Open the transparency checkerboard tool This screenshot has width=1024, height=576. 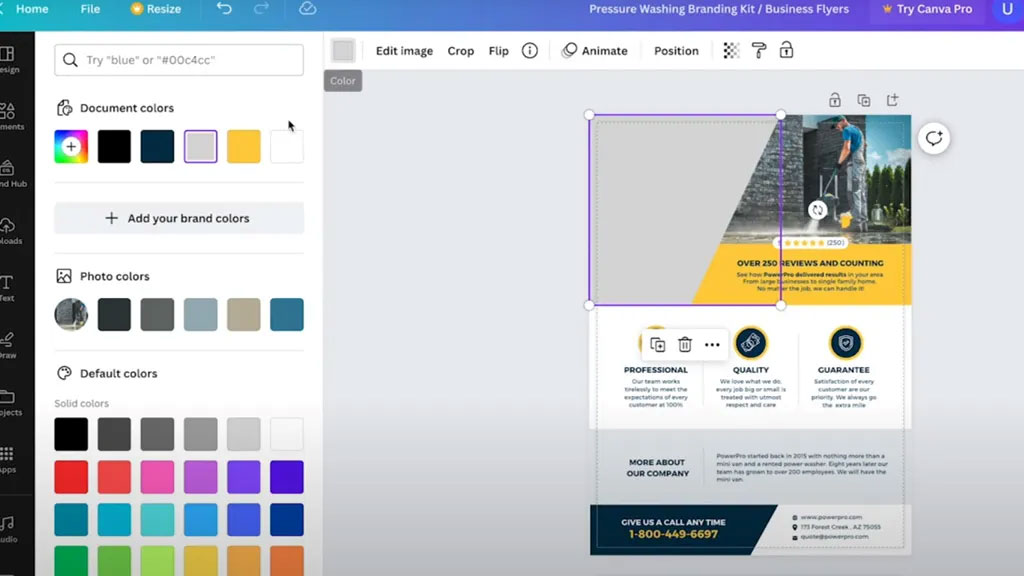tap(731, 51)
